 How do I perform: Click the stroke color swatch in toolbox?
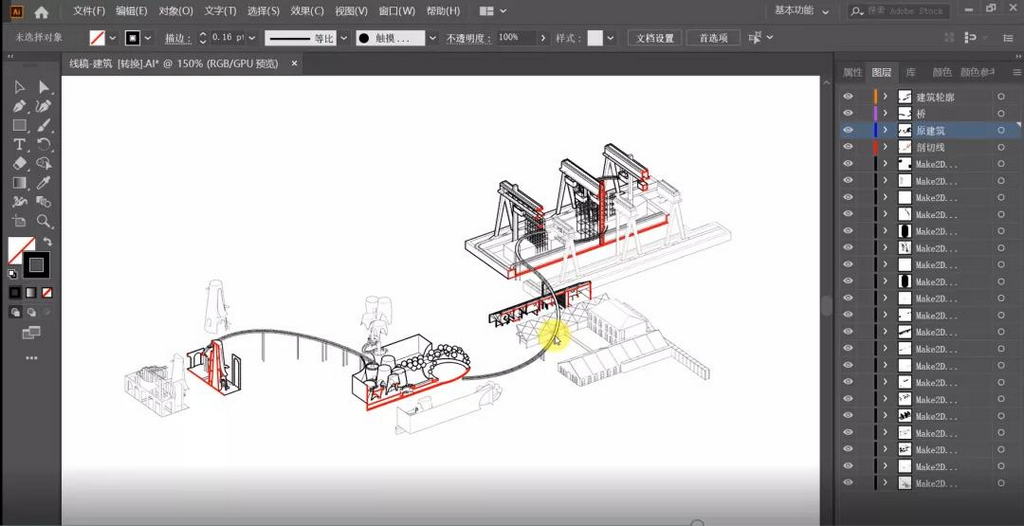[x=36, y=265]
